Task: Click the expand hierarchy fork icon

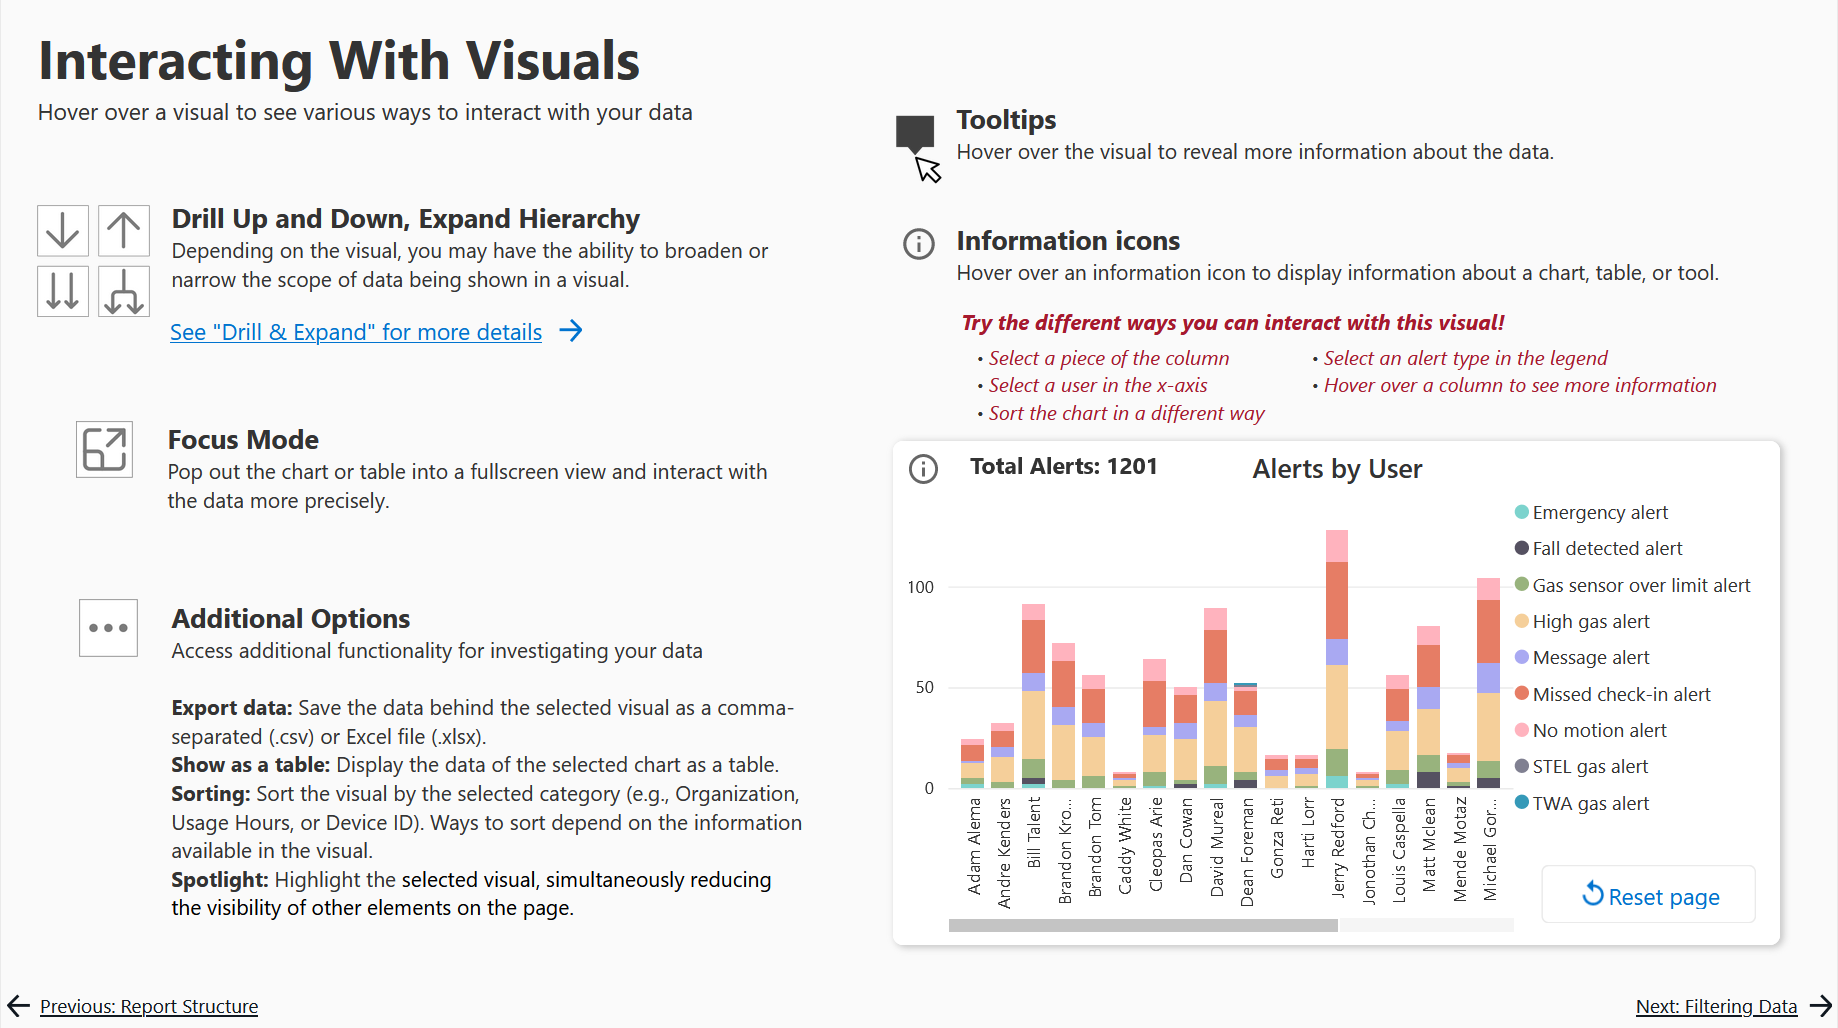Action: (x=124, y=291)
